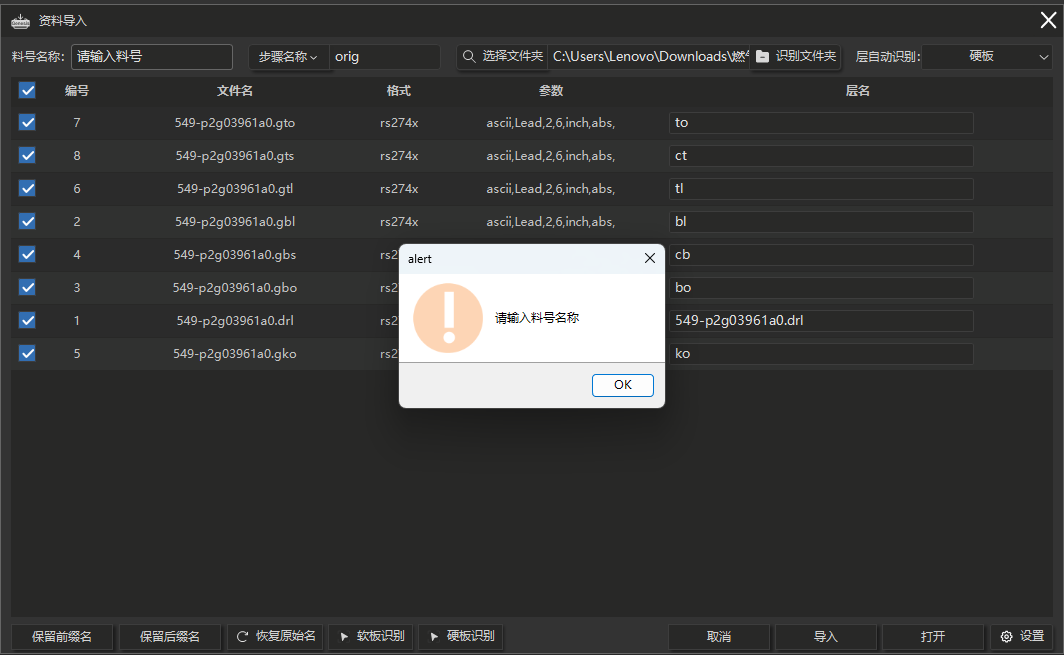Click the arrow icon on 软板识别

click(x=344, y=637)
